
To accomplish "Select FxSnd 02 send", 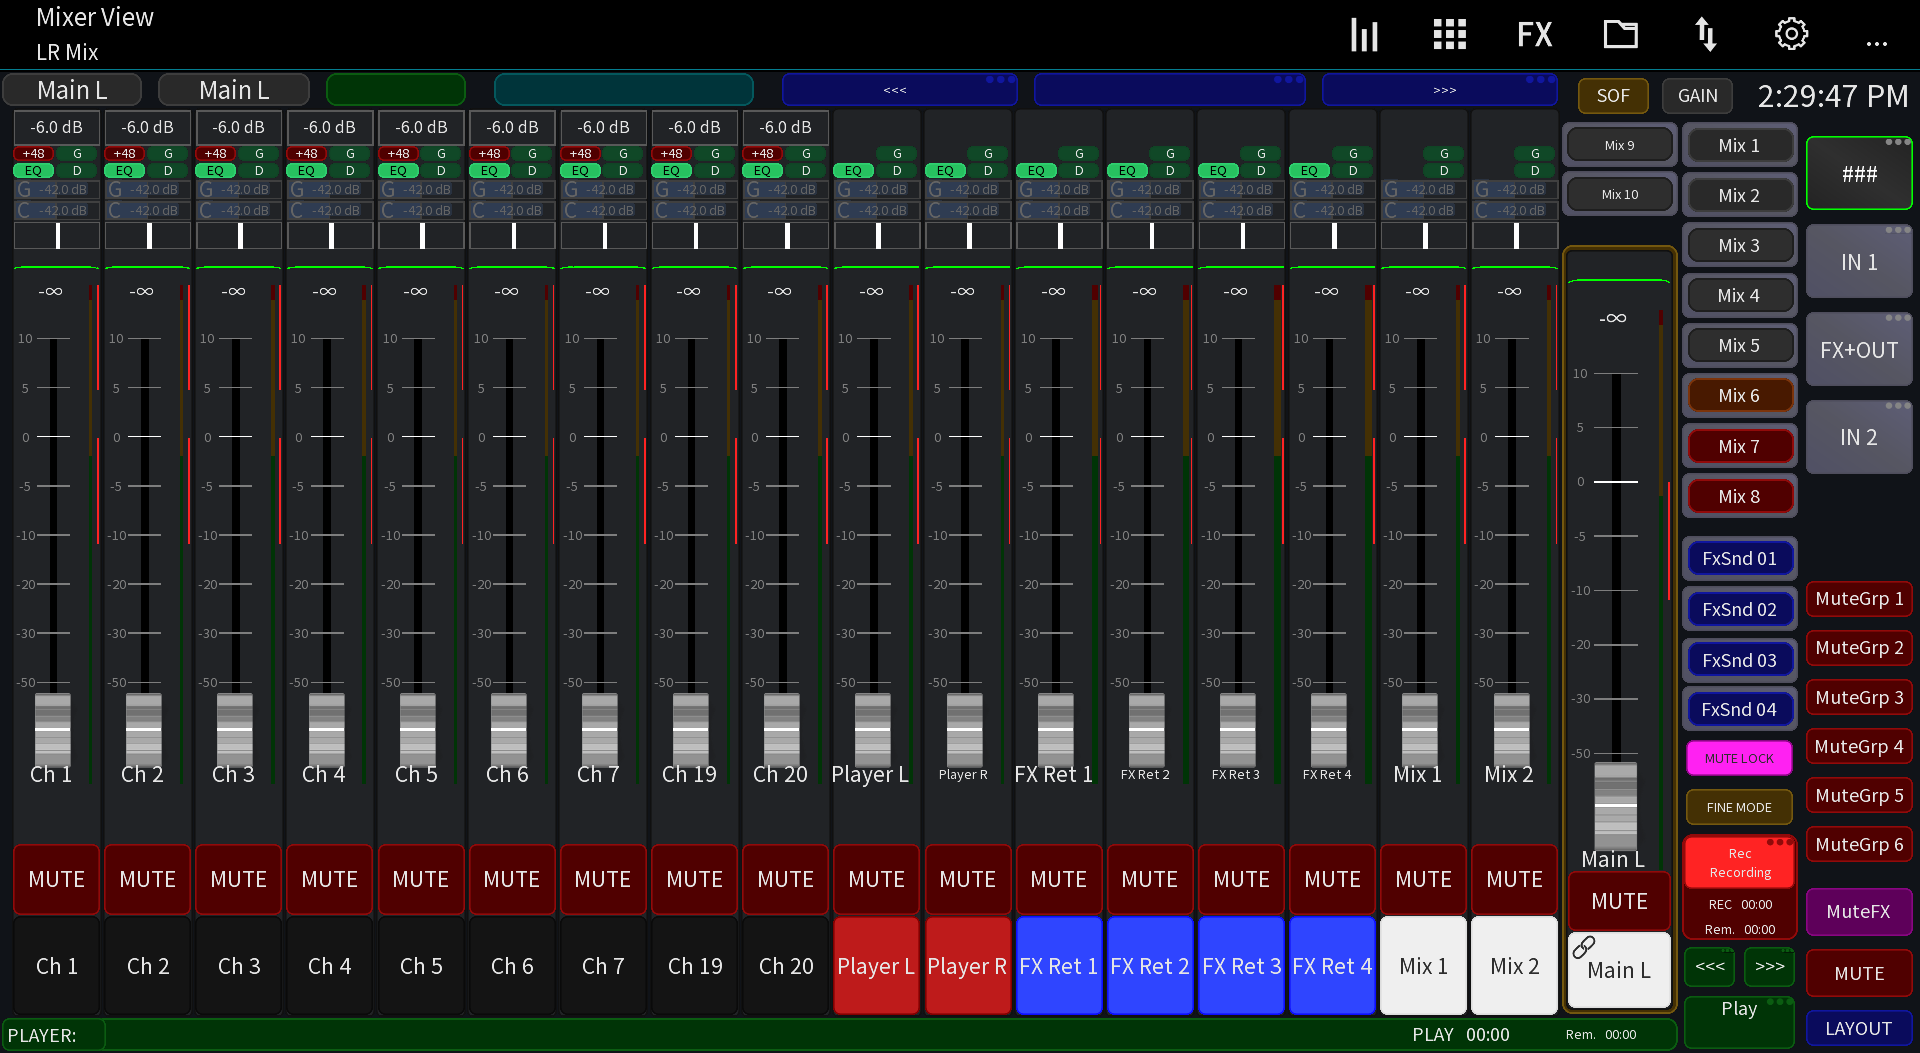I will (x=1739, y=609).
